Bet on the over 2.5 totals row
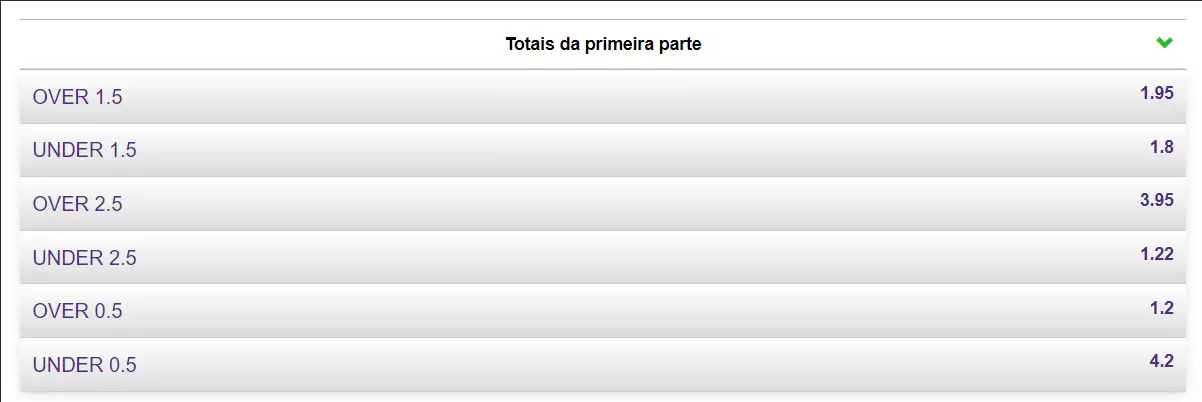This screenshot has width=1202, height=402. pos(600,204)
